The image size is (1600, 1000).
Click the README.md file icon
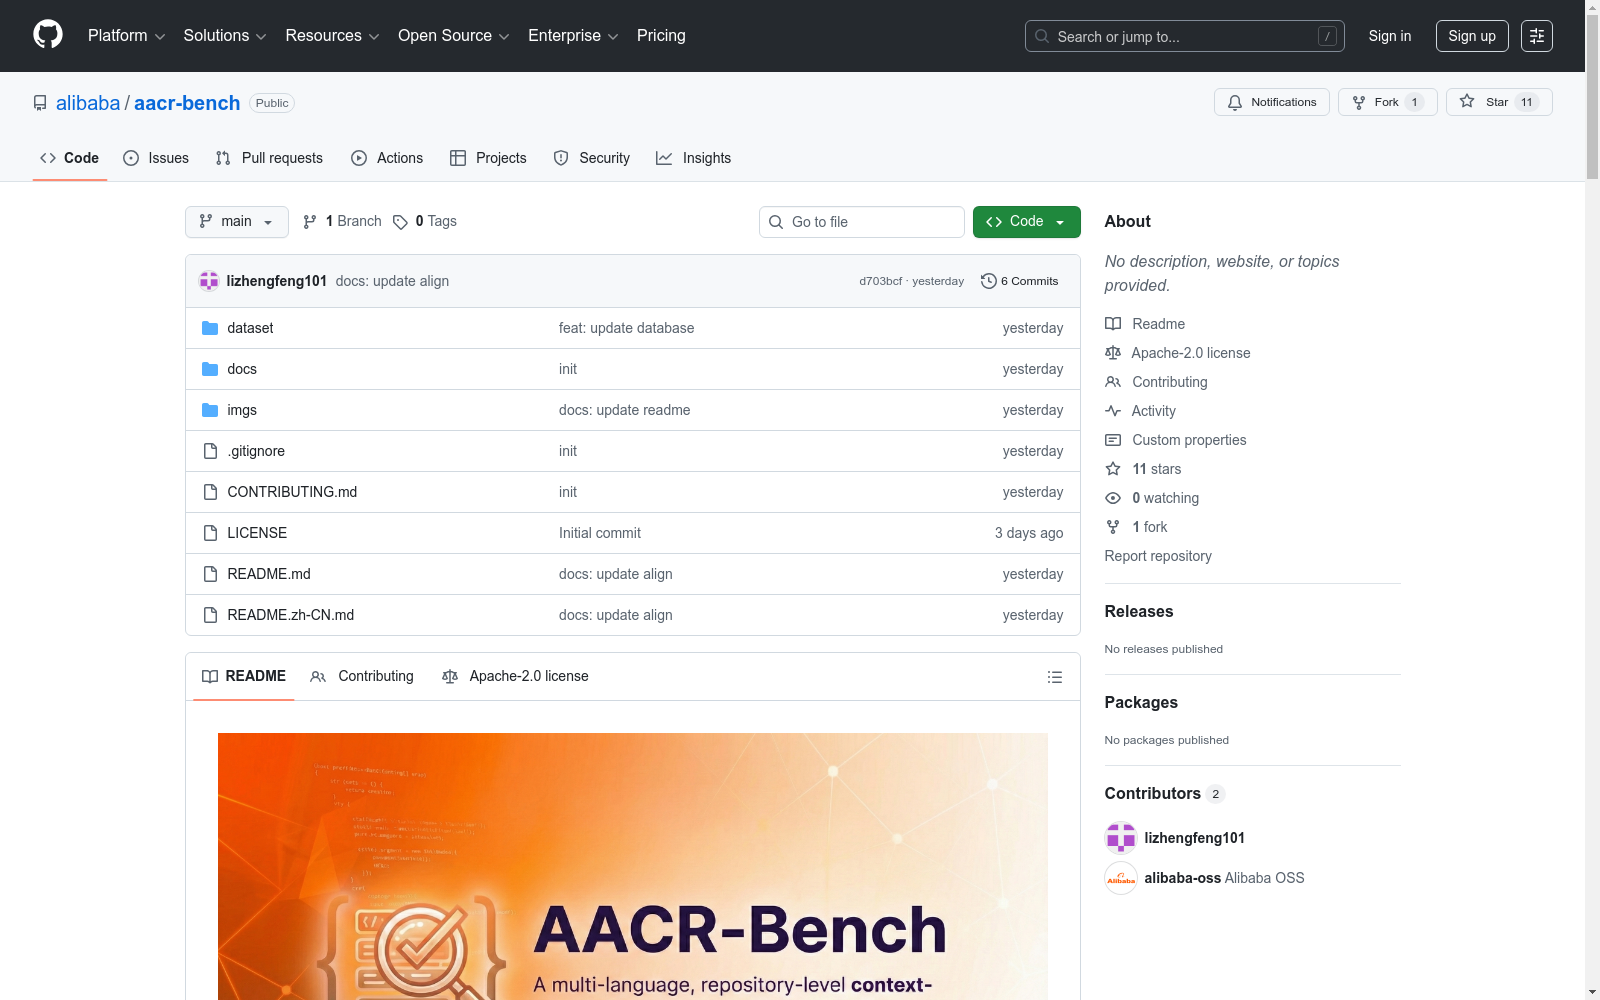(x=210, y=574)
